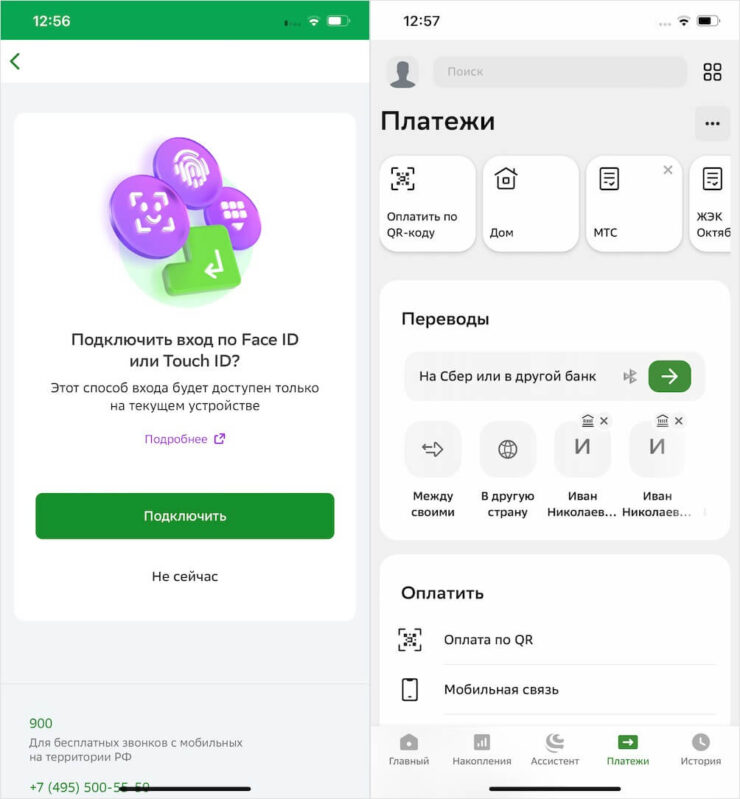Viewport: 740px width, 799px height.
Task: Open the История tab
Action: pyautogui.click(x=701, y=750)
